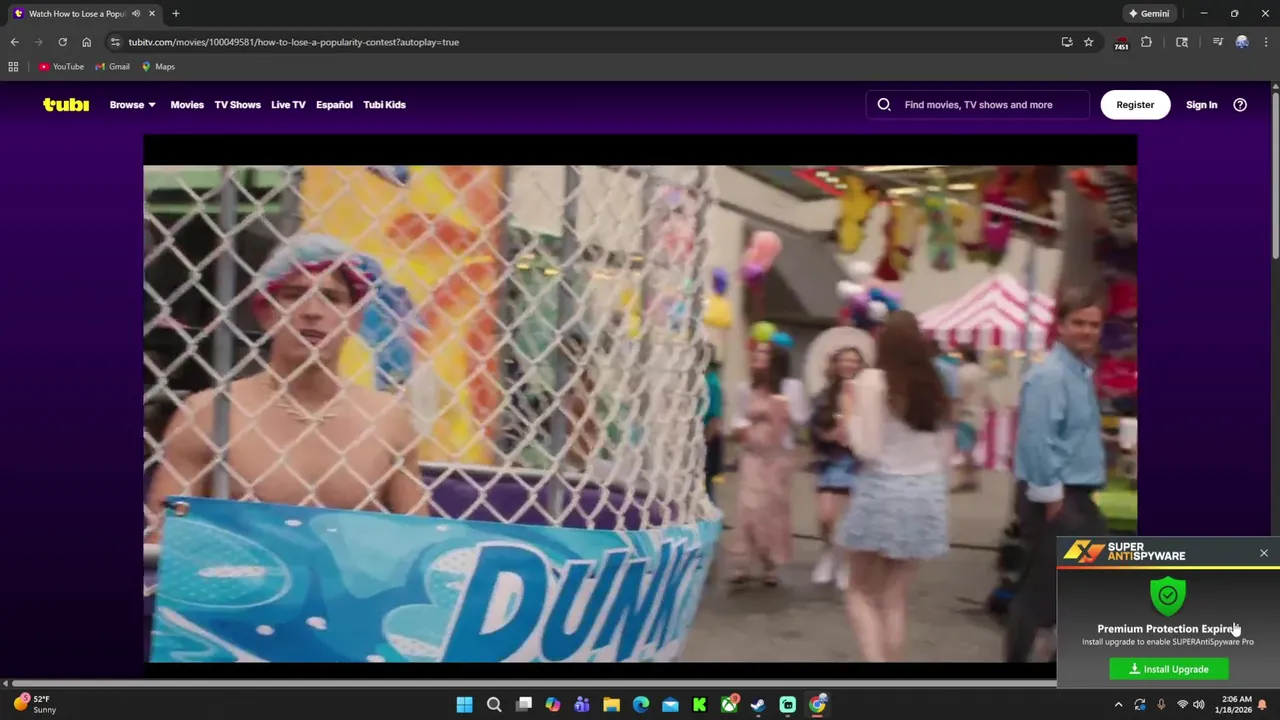The width and height of the screenshot is (1280, 720).
Task: Close the Tubi browser tab
Action: coord(152,14)
